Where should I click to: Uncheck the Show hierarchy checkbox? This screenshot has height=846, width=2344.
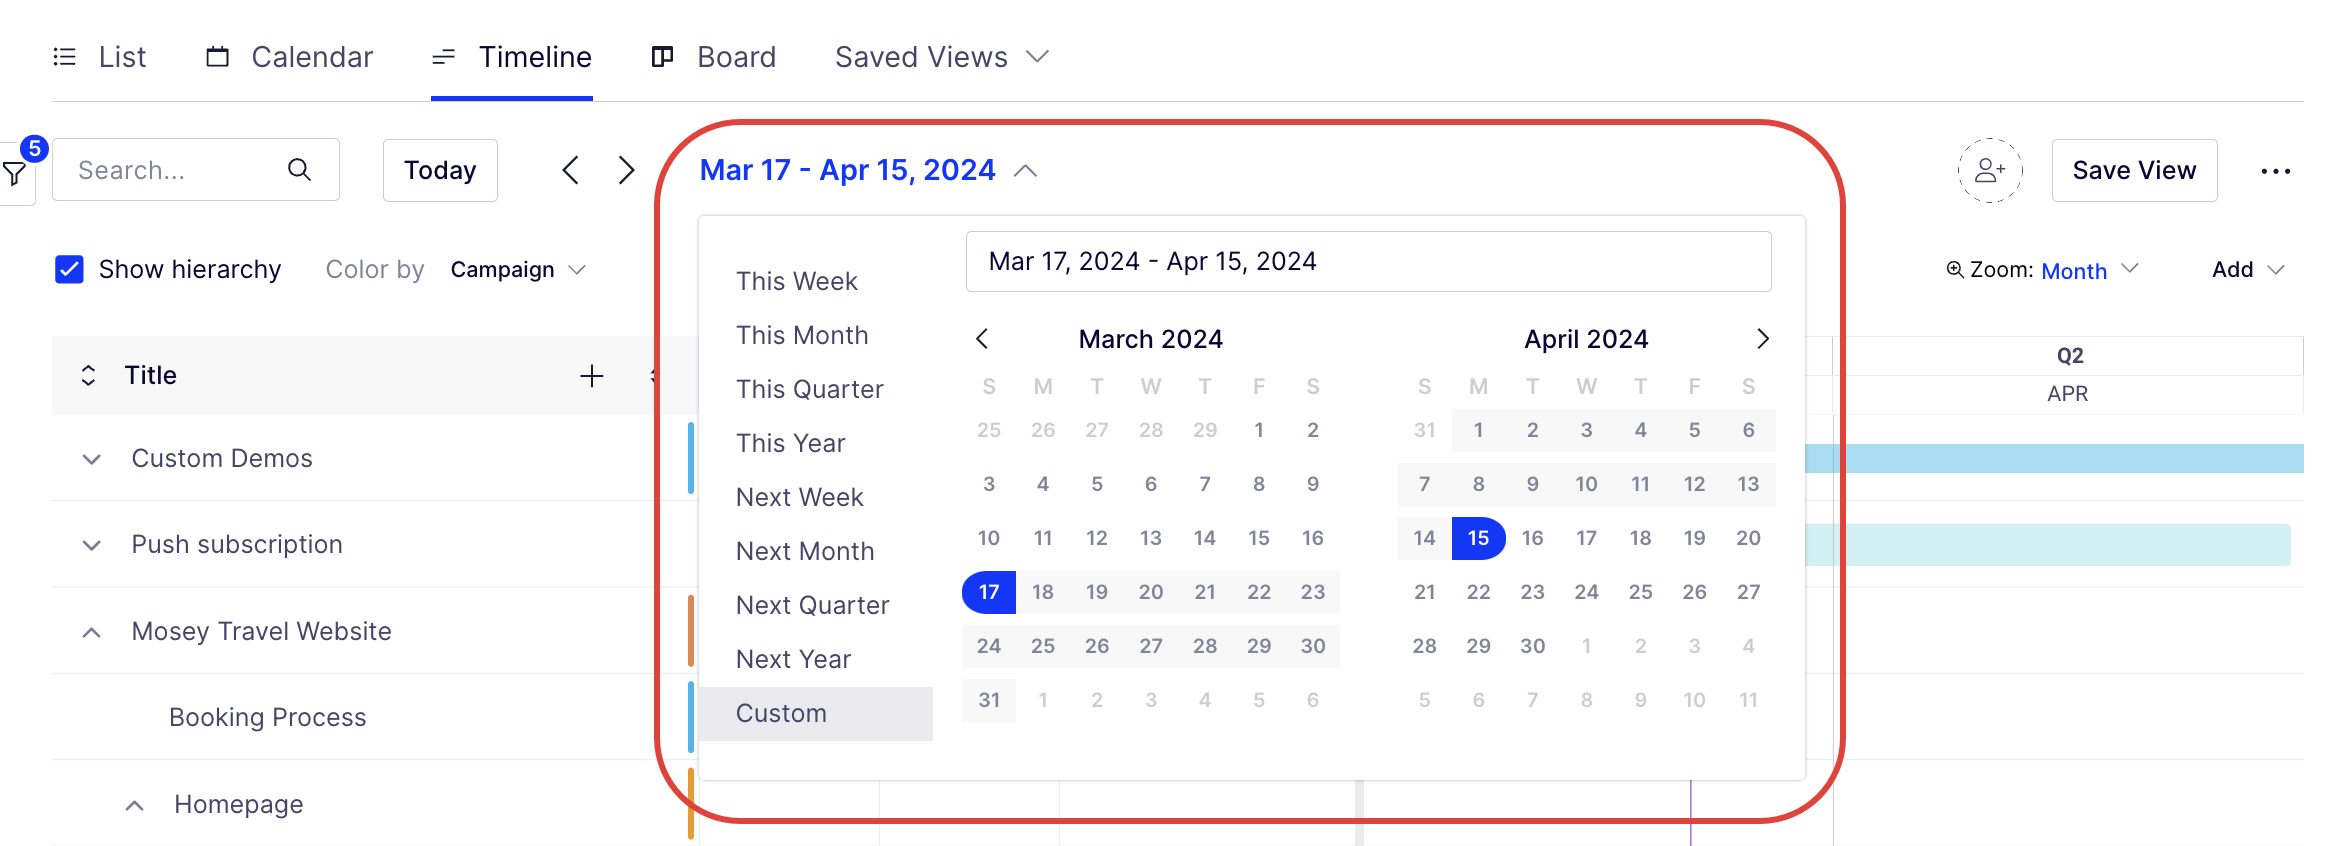click(69, 269)
